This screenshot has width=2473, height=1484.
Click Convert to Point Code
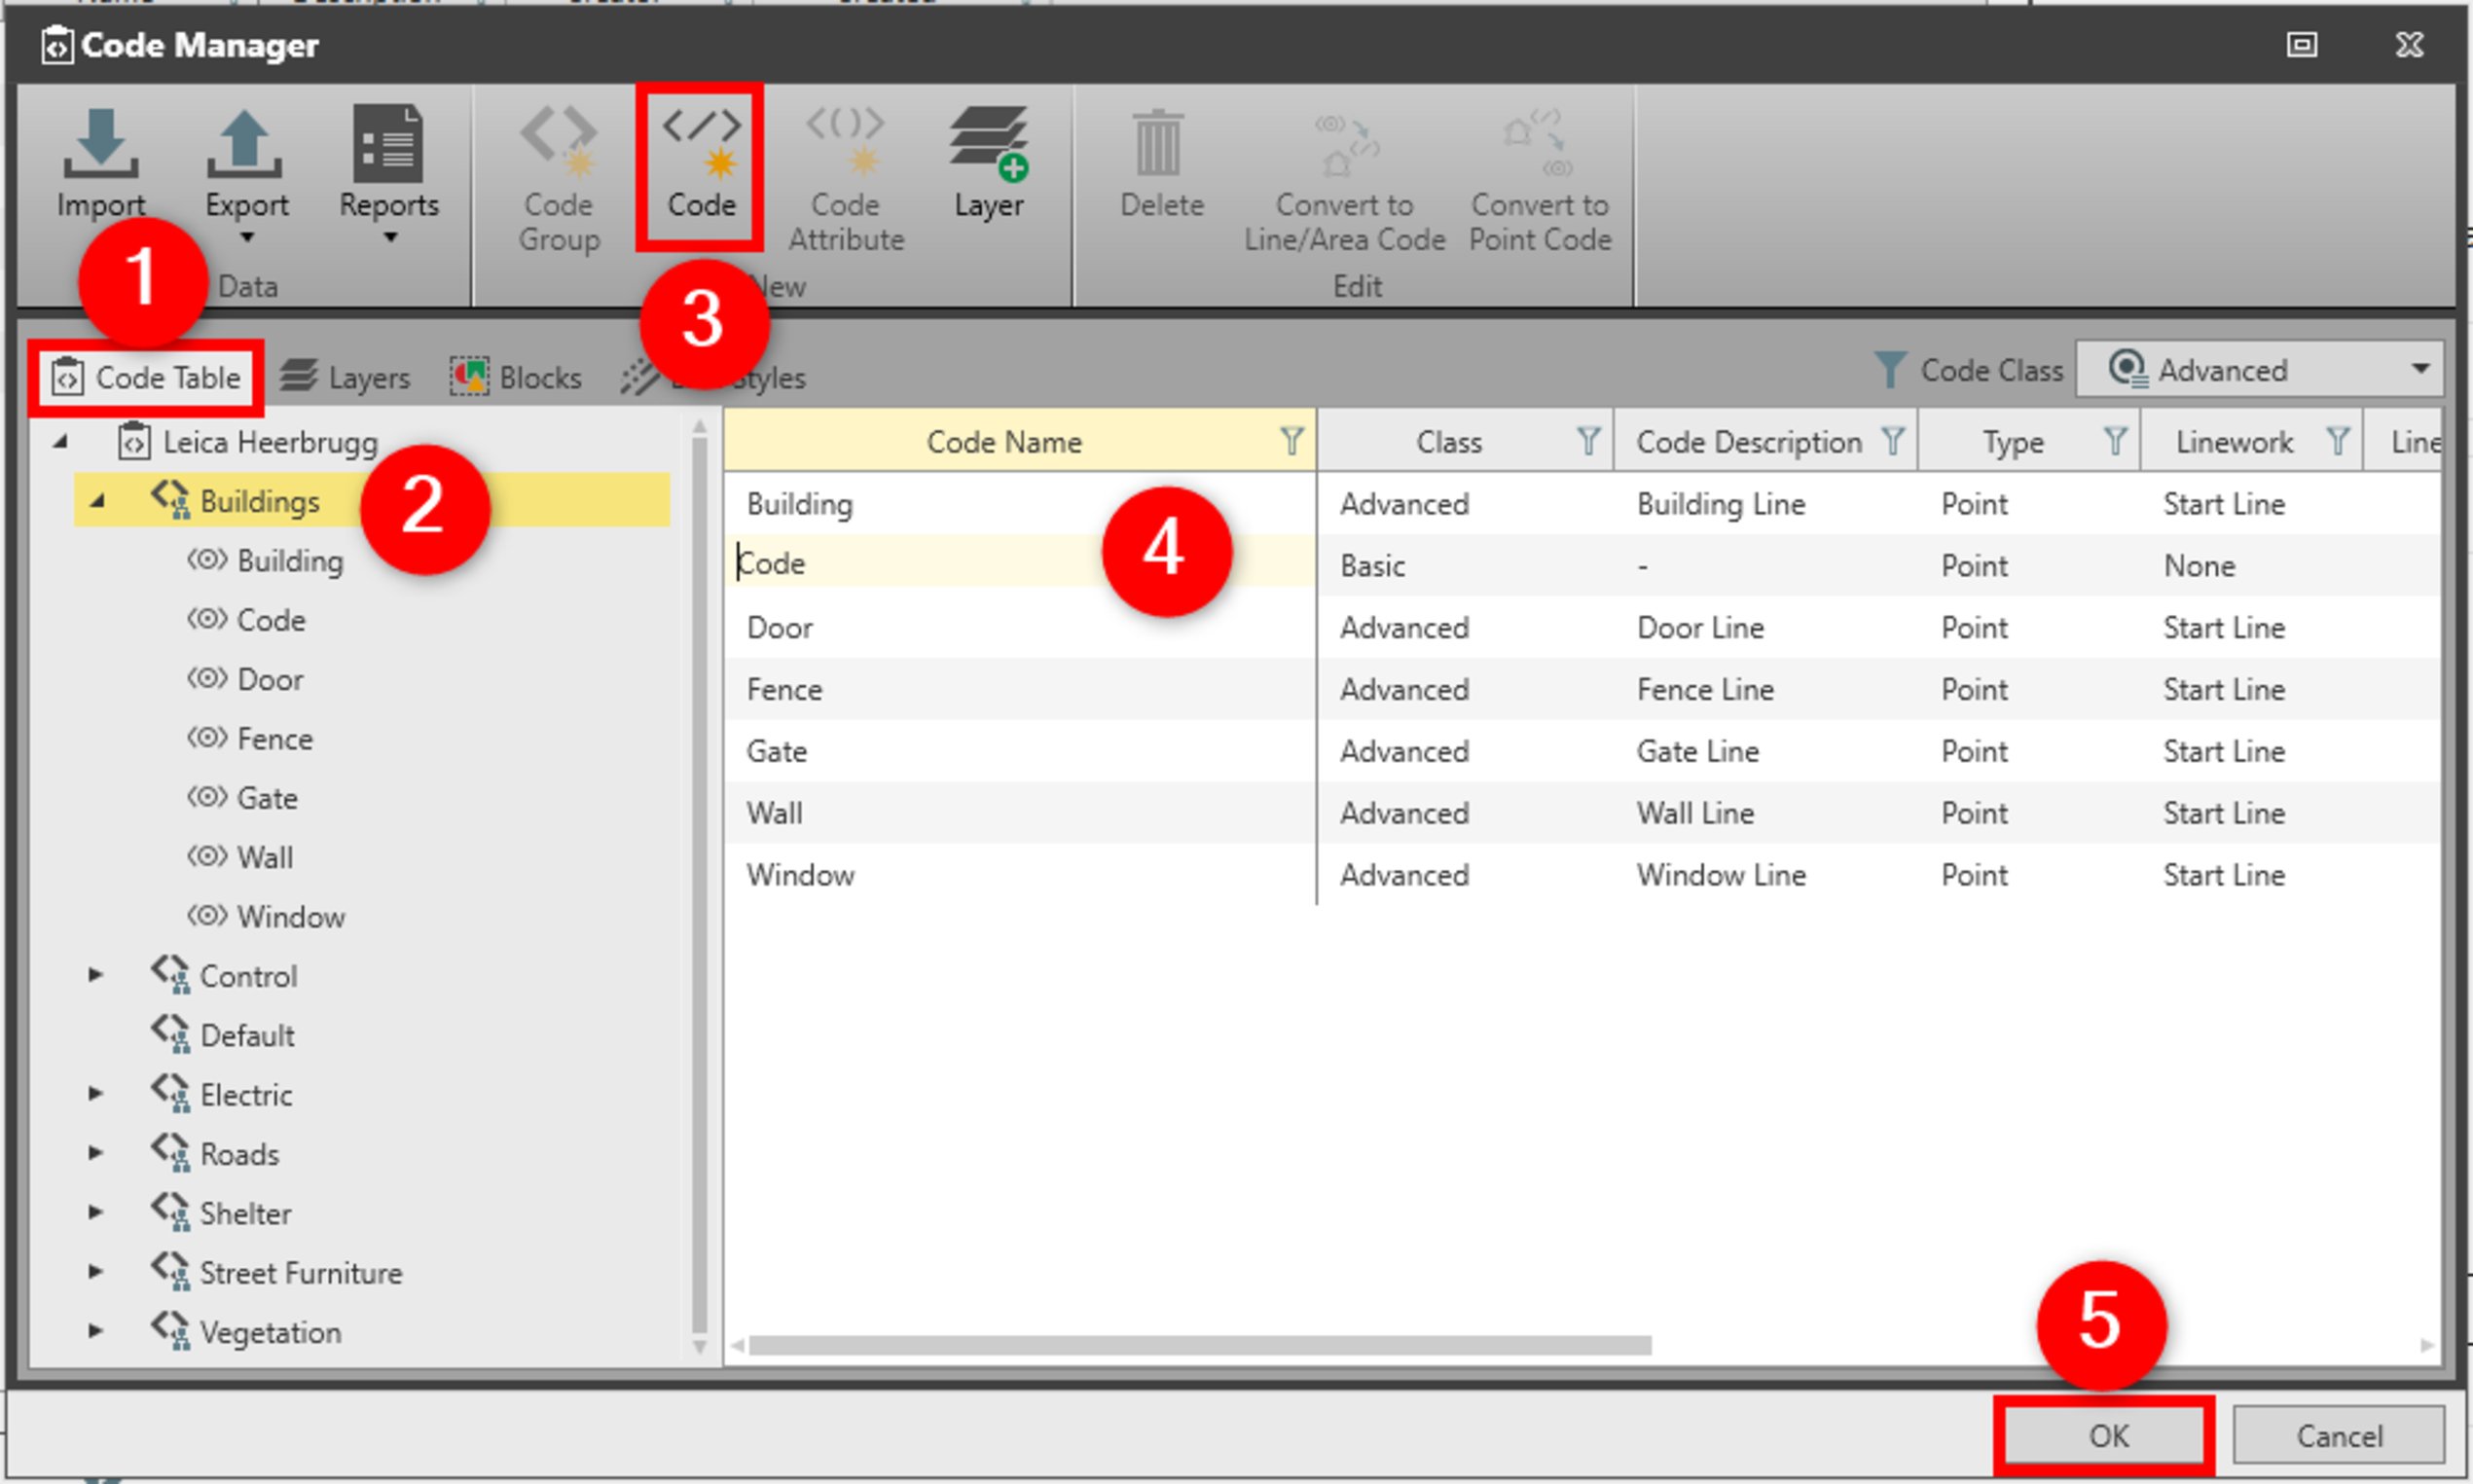click(x=1540, y=180)
